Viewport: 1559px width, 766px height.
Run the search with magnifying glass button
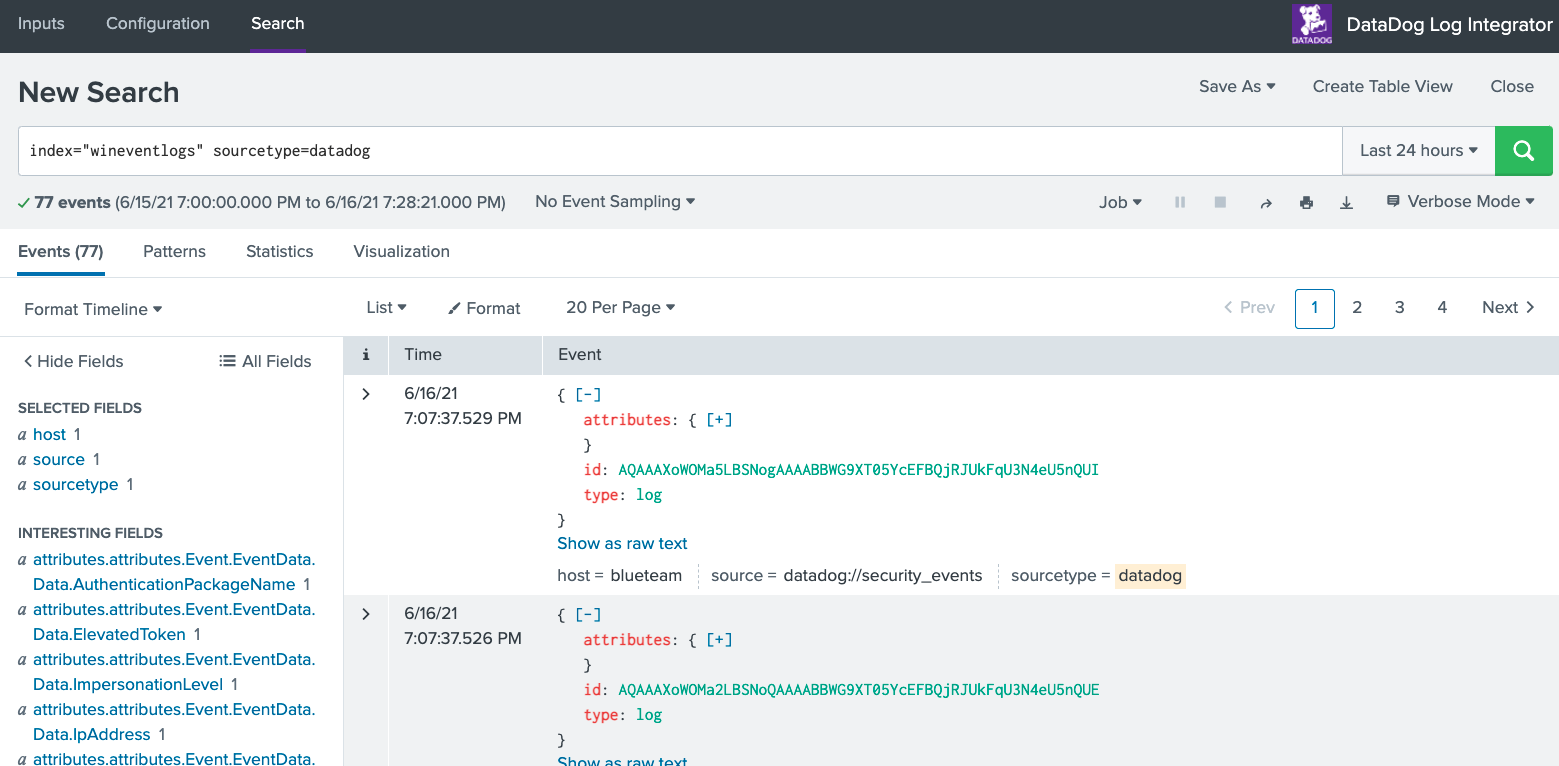tap(1523, 150)
